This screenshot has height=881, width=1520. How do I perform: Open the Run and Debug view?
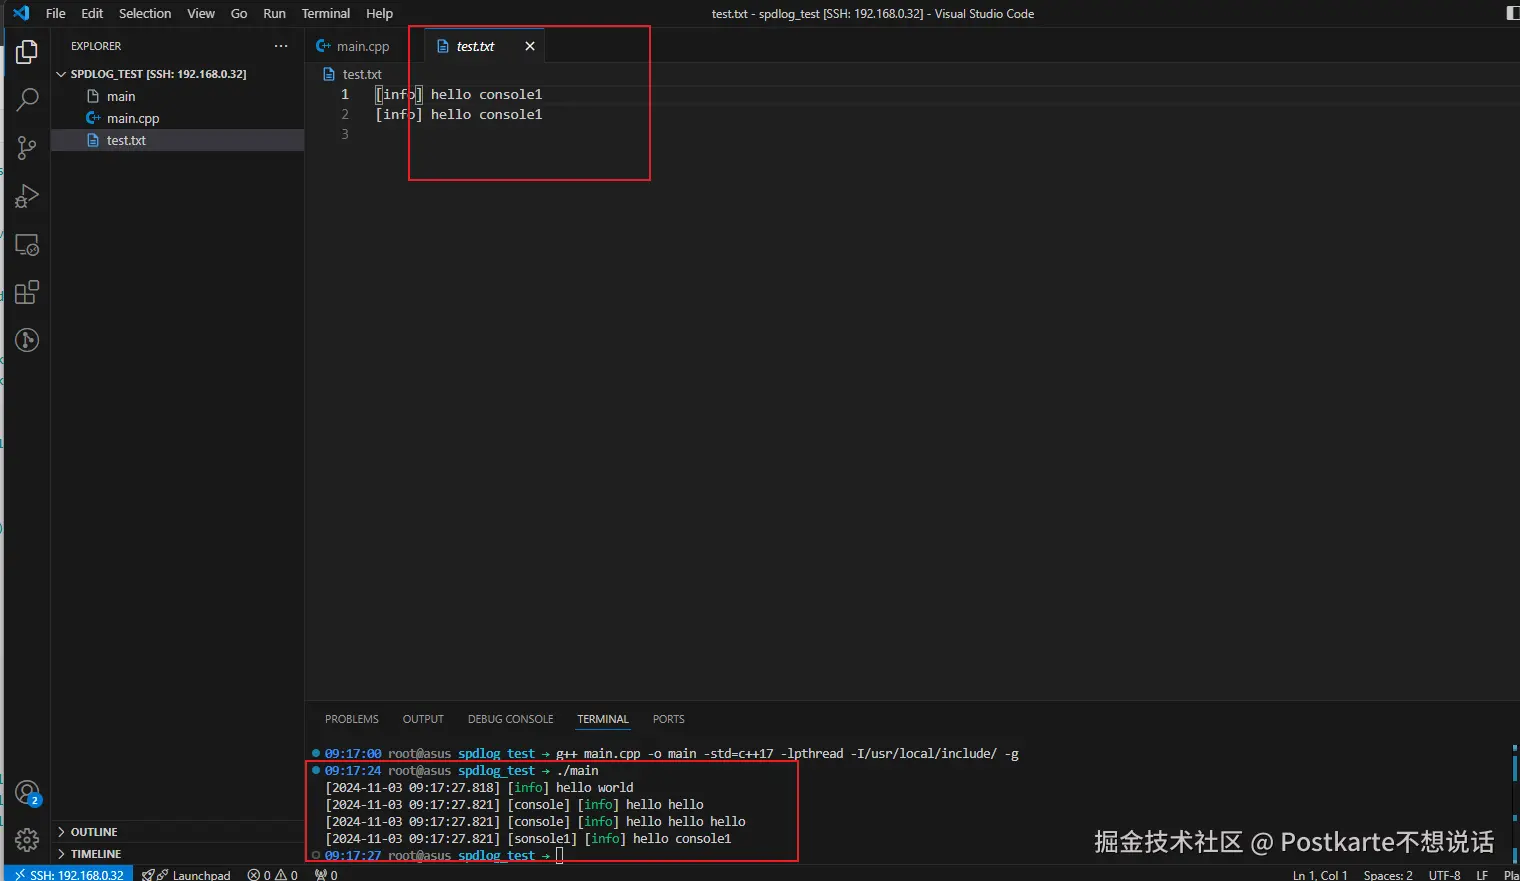(x=27, y=196)
